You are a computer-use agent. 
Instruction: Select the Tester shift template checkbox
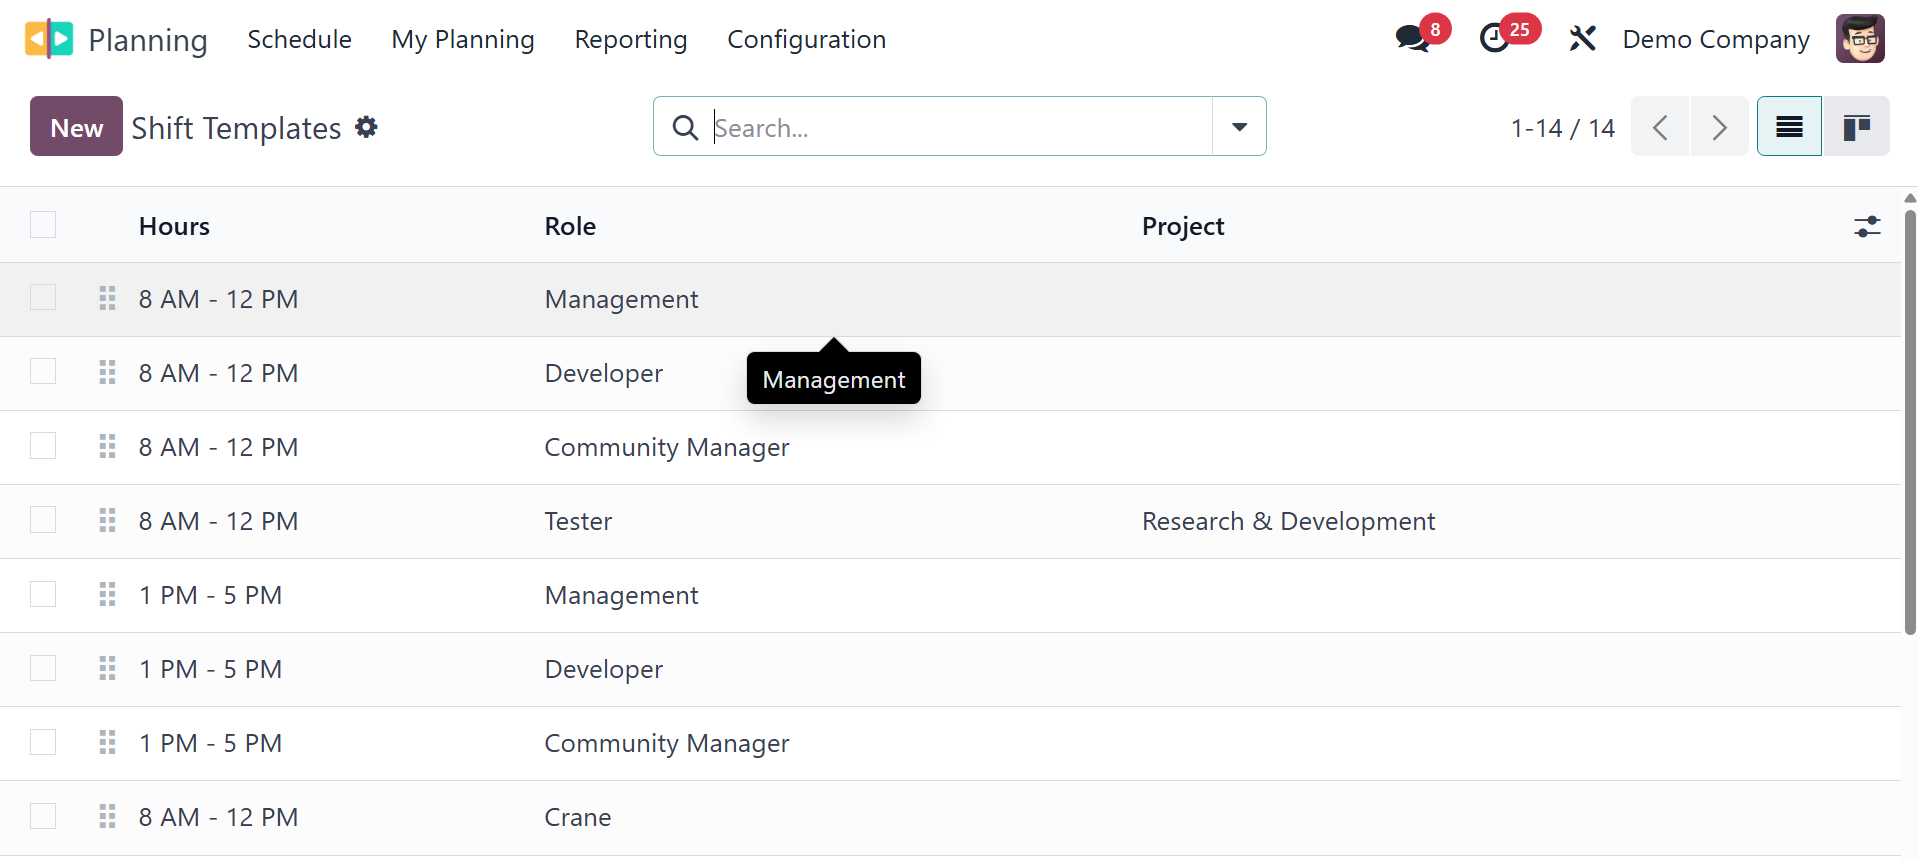(43, 520)
